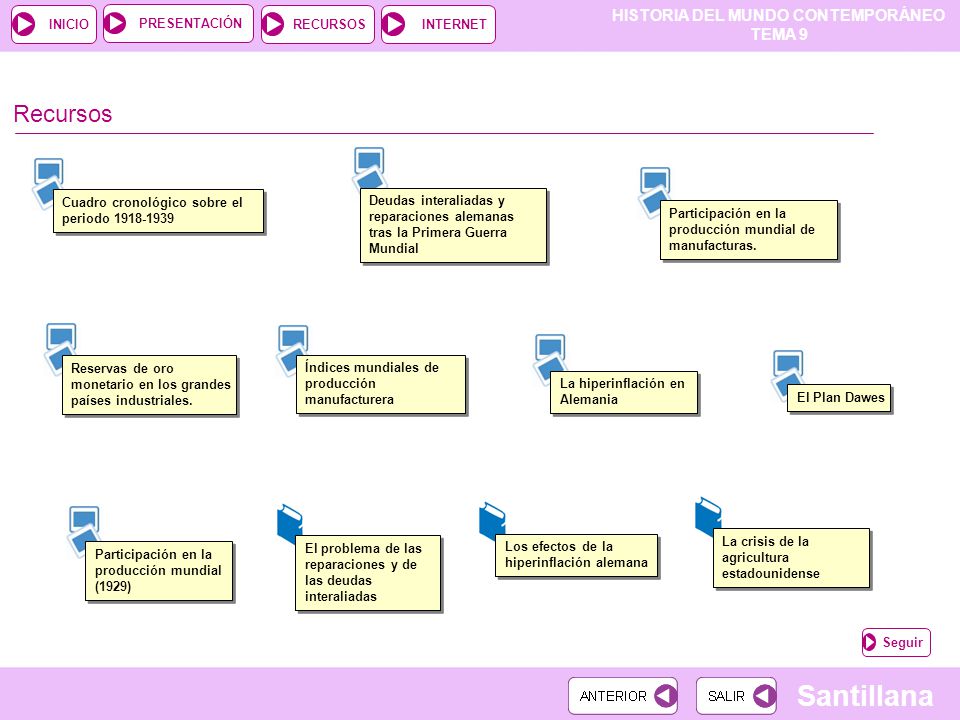
Task: Open RECURSOS section
Action: tap(318, 24)
